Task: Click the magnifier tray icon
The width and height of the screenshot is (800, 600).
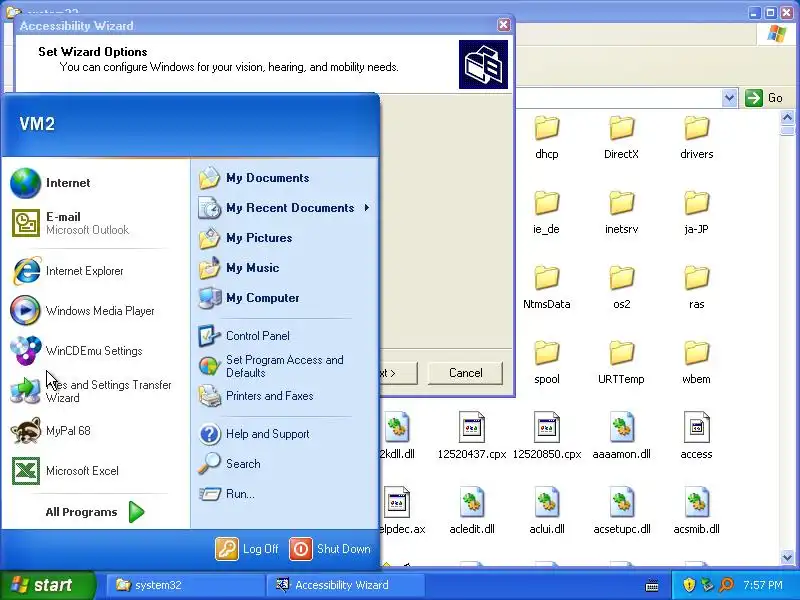Action: [726, 585]
